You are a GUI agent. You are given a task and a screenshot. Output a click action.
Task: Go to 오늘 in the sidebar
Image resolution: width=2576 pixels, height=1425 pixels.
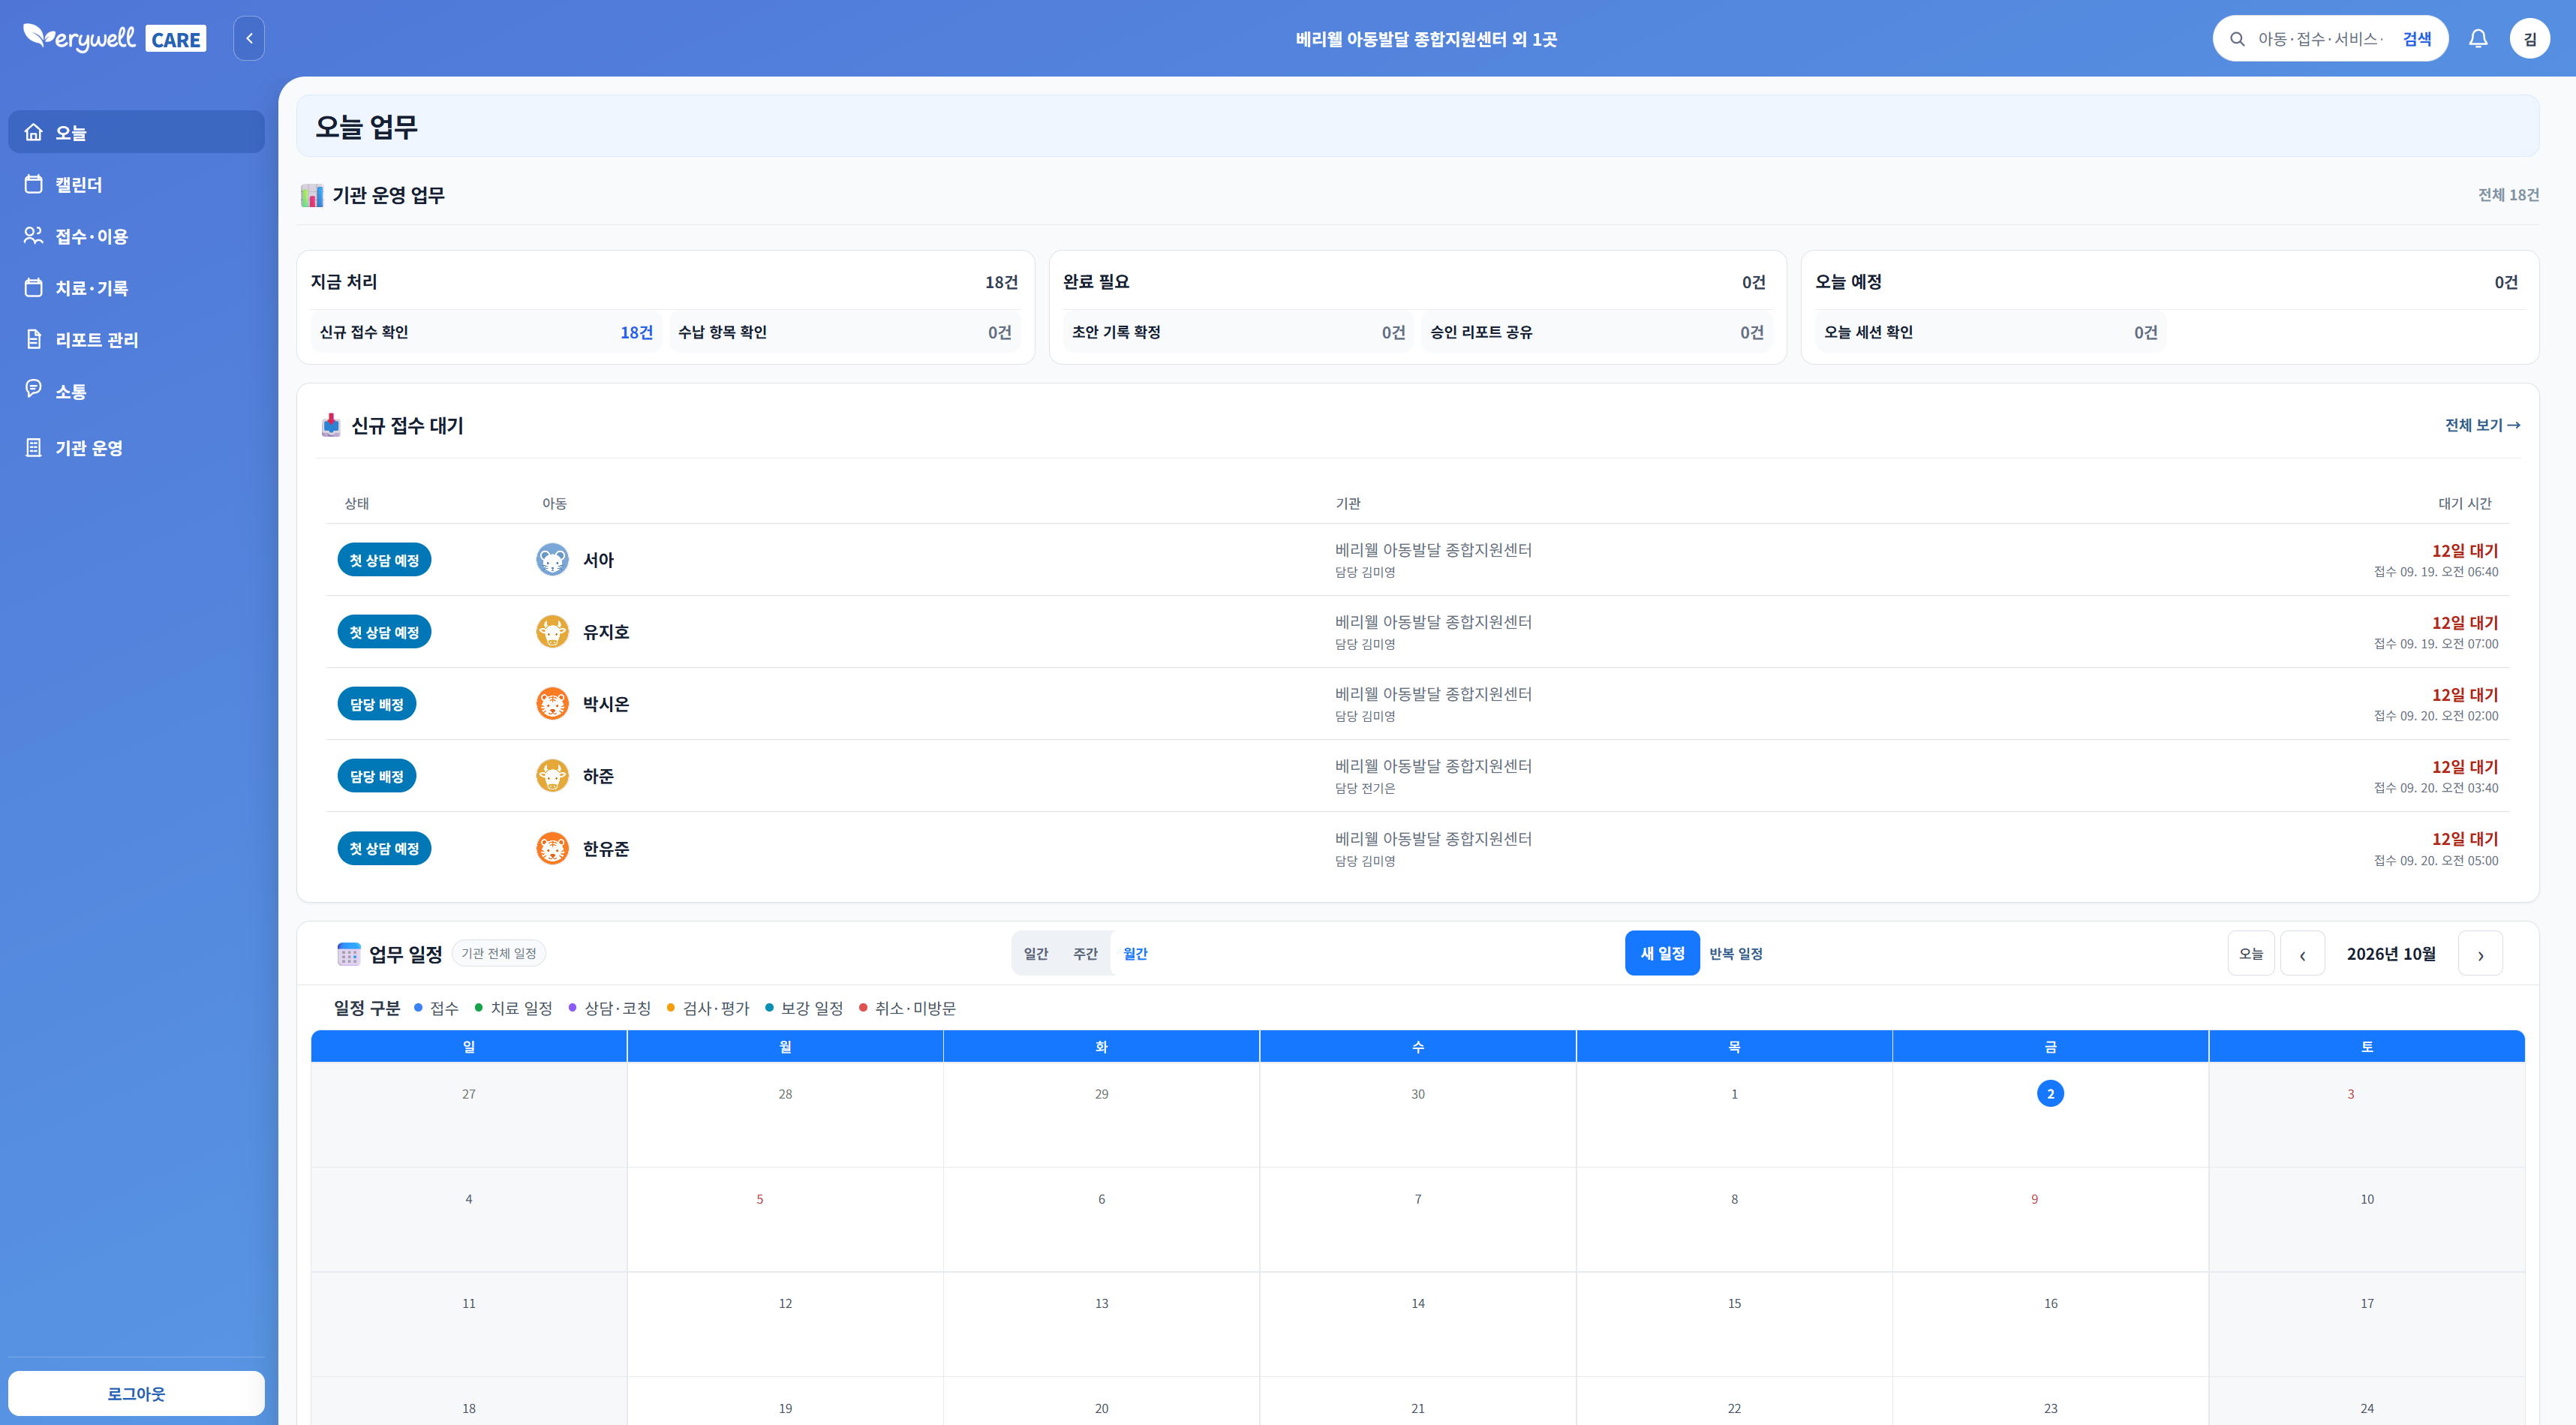(x=136, y=132)
